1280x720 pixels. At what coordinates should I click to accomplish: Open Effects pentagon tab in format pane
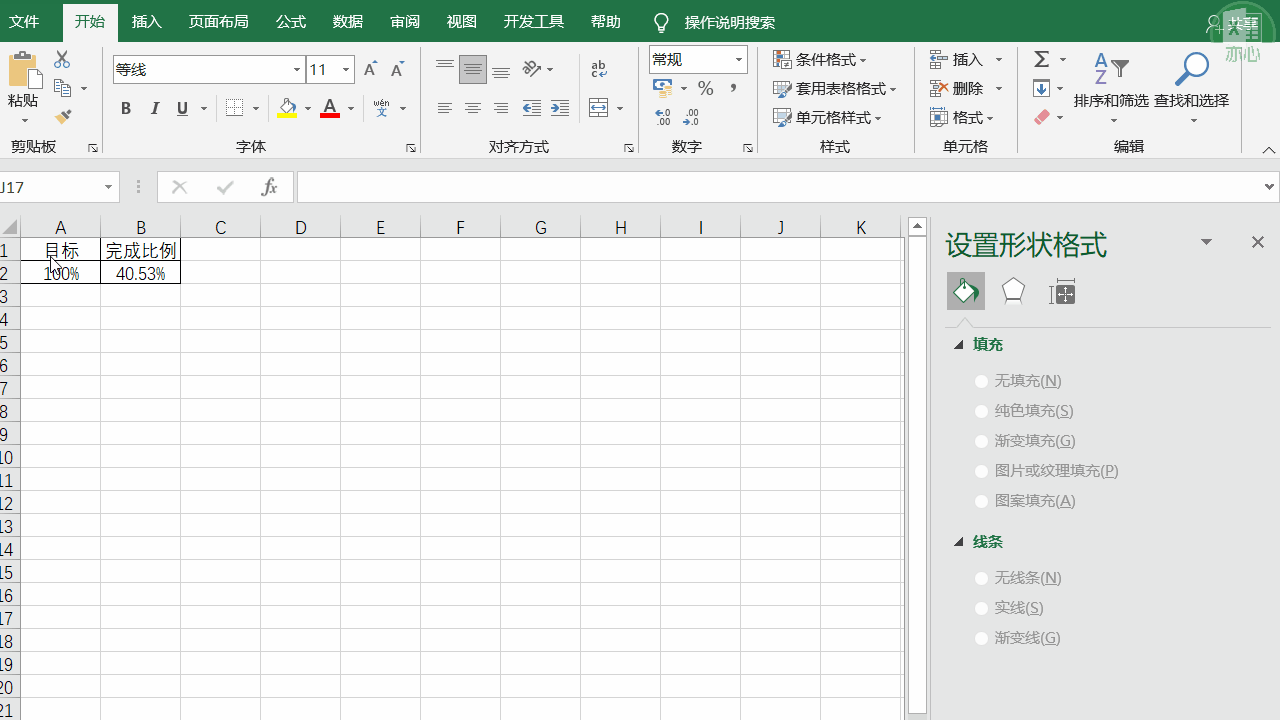1013,291
